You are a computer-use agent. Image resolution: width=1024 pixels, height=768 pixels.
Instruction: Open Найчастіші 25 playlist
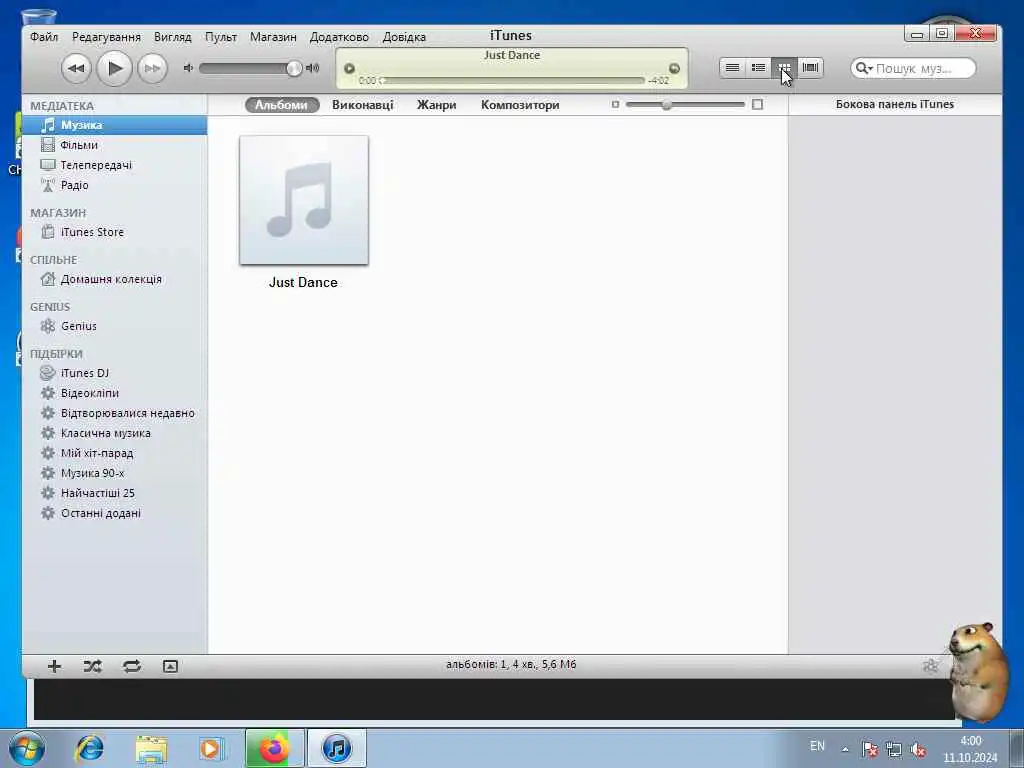coord(115,493)
